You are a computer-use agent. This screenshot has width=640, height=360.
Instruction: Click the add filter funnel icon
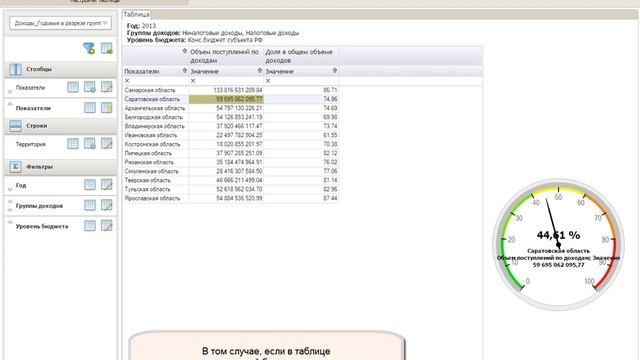pyautogui.click(x=89, y=48)
